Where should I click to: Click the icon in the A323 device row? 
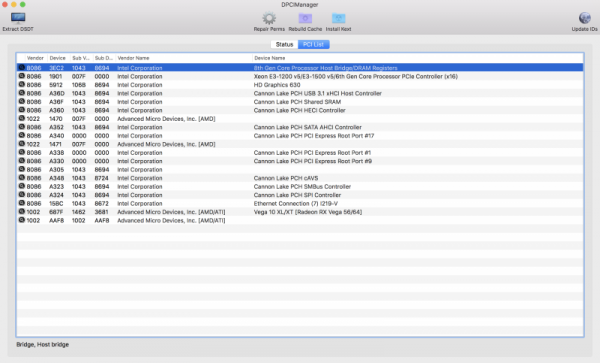[22, 186]
